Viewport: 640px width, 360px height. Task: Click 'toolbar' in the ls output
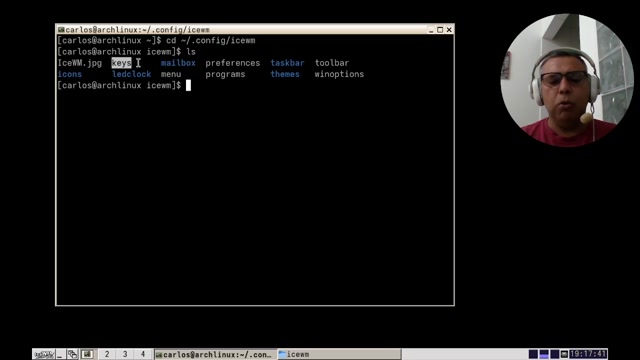(332, 63)
